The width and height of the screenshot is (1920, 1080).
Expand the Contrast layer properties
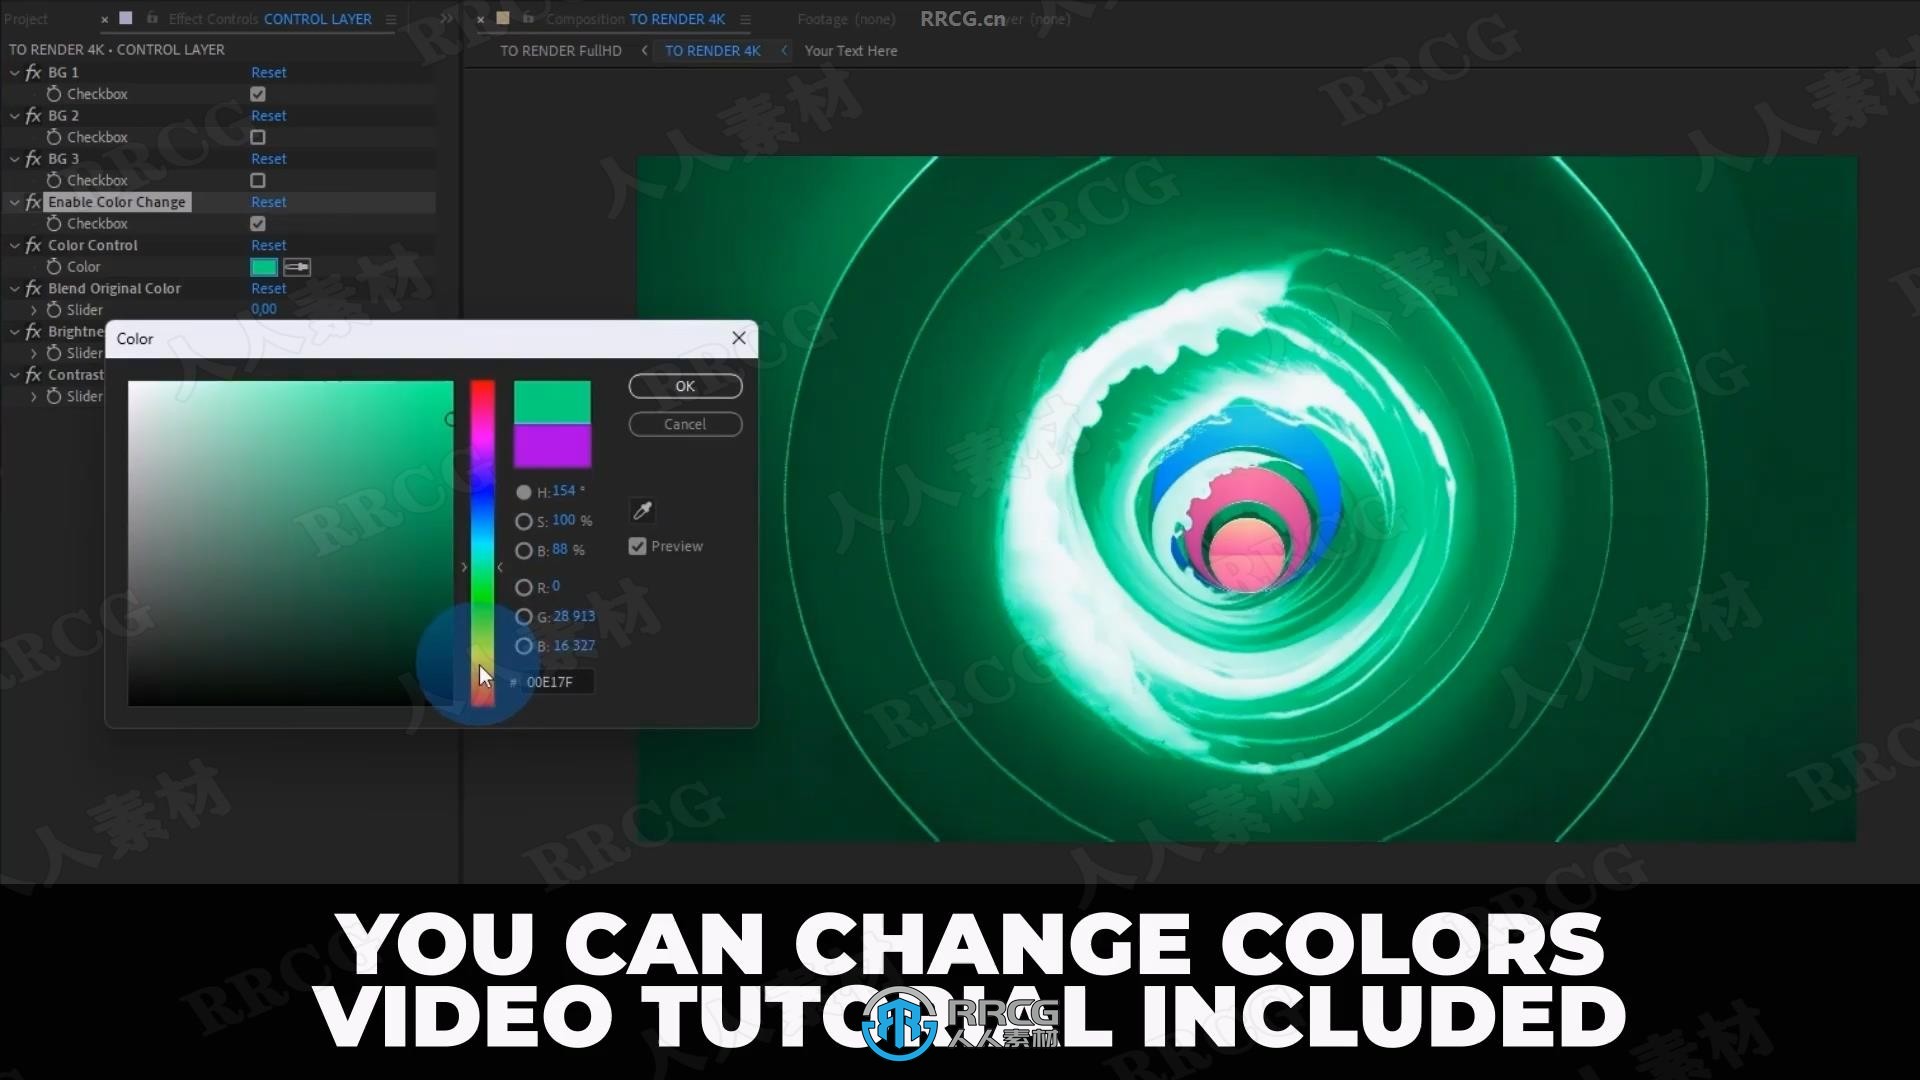(15, 373)
